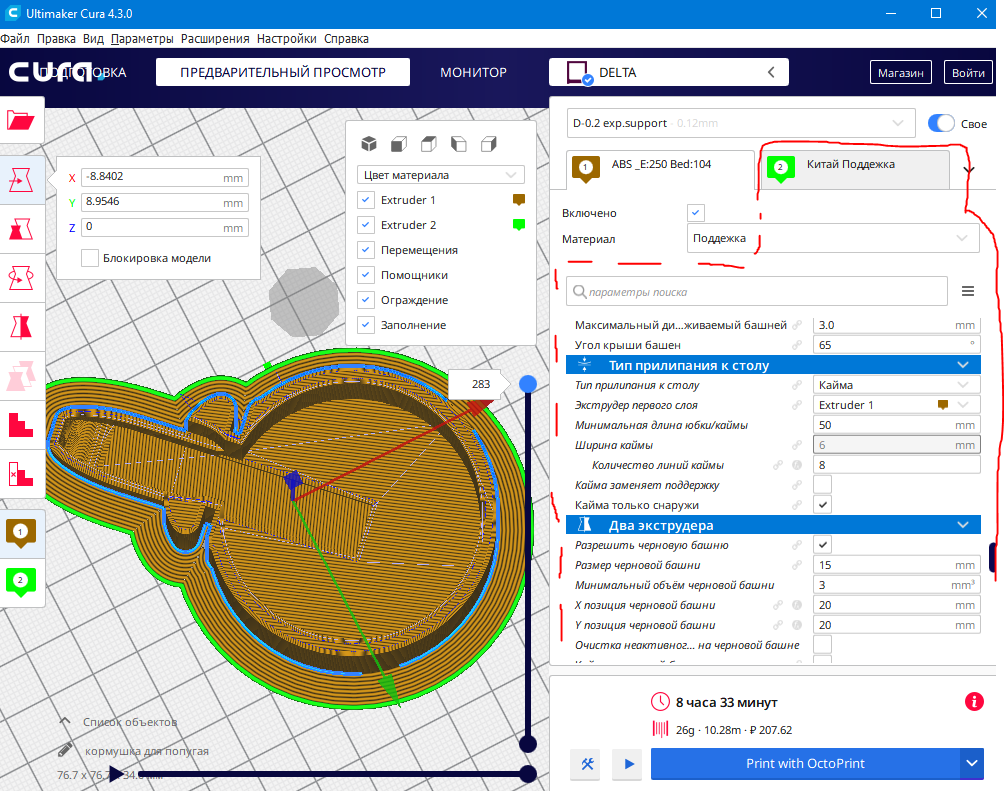This screenshot has width=1004, height=791.
Task: Click the top handle of layer slider
Action: point(528,384)
